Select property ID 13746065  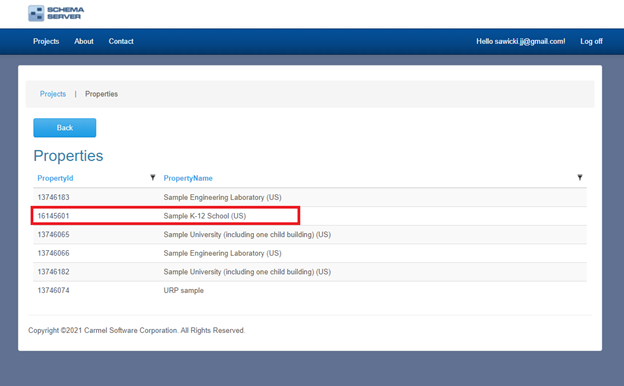[53, 235]
